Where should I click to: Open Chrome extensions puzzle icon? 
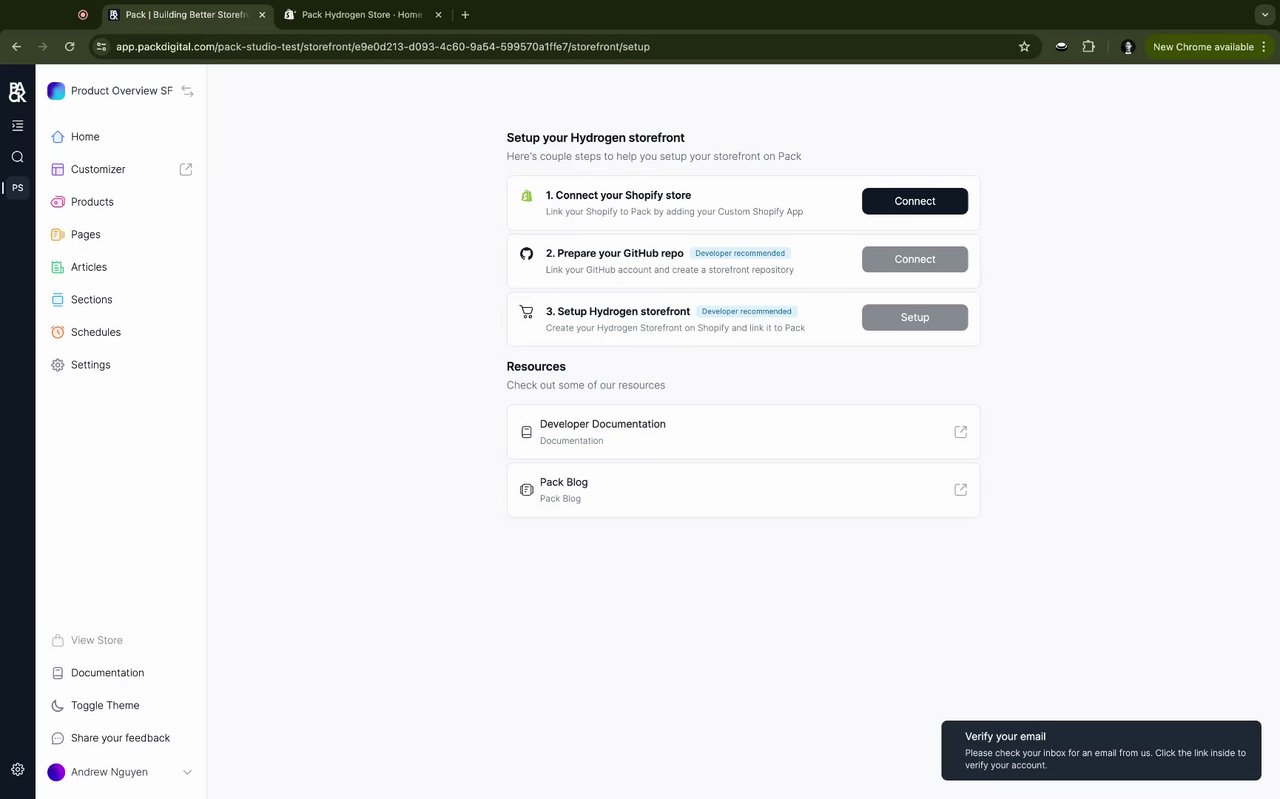click(1089, 47)
